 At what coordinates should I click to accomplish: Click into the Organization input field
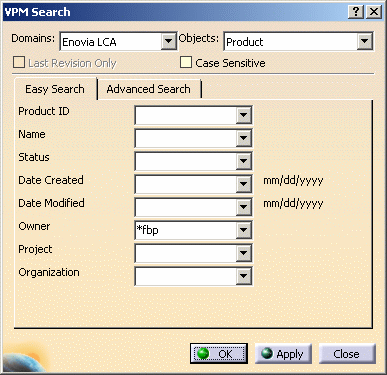pyautogui.click(x=186, y=276)
